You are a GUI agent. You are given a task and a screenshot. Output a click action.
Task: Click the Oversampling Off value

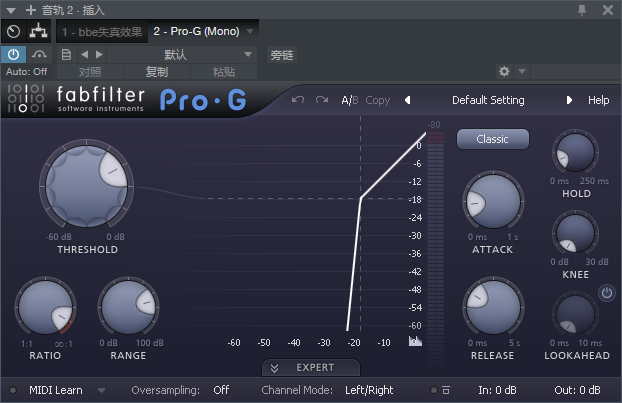click(x=221, y=390)
